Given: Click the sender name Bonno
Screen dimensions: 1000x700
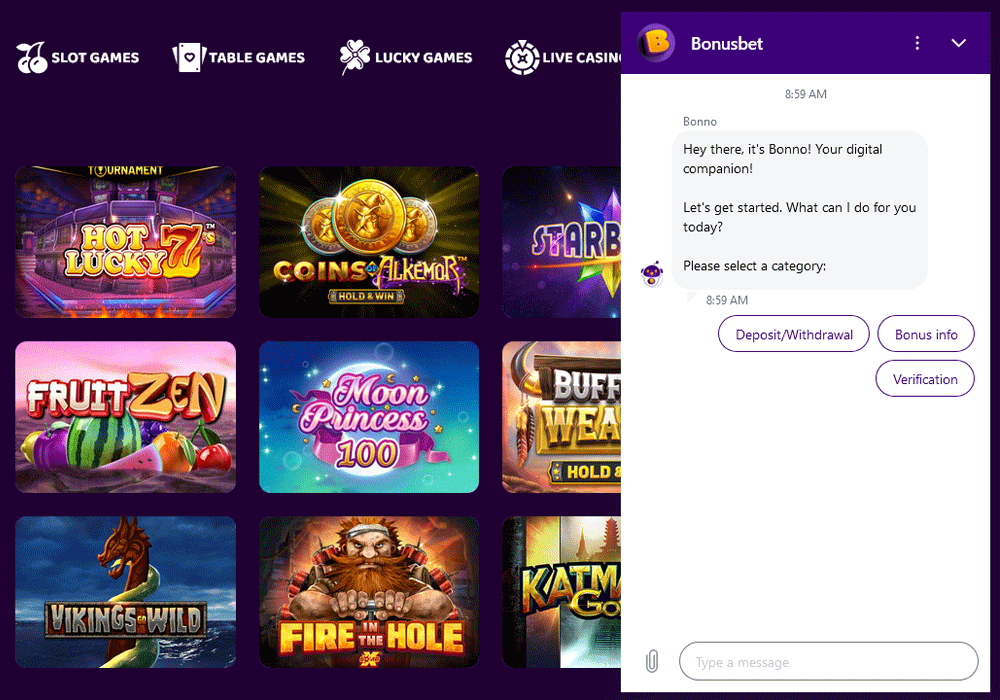Looking at the screenshot, I should click(x=700, y=121).
